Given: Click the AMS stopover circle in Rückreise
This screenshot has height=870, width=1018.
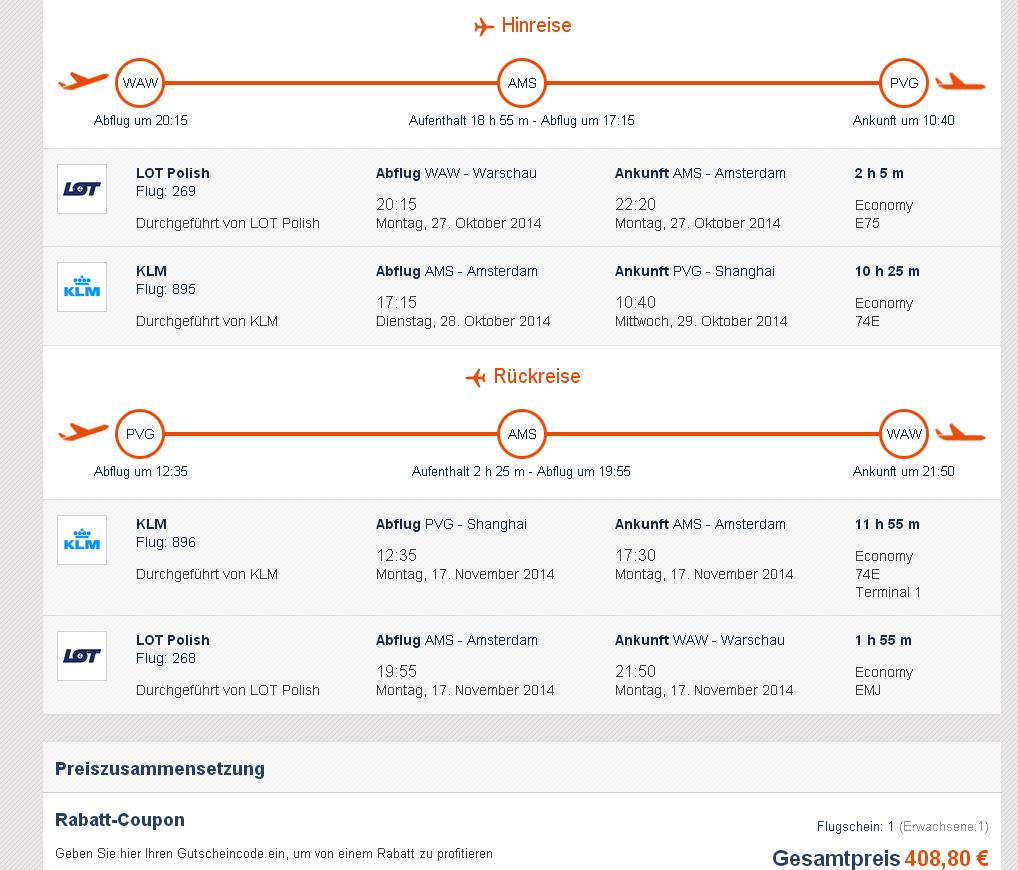Looking at the screenshot, I should click(x=522, y=434).
